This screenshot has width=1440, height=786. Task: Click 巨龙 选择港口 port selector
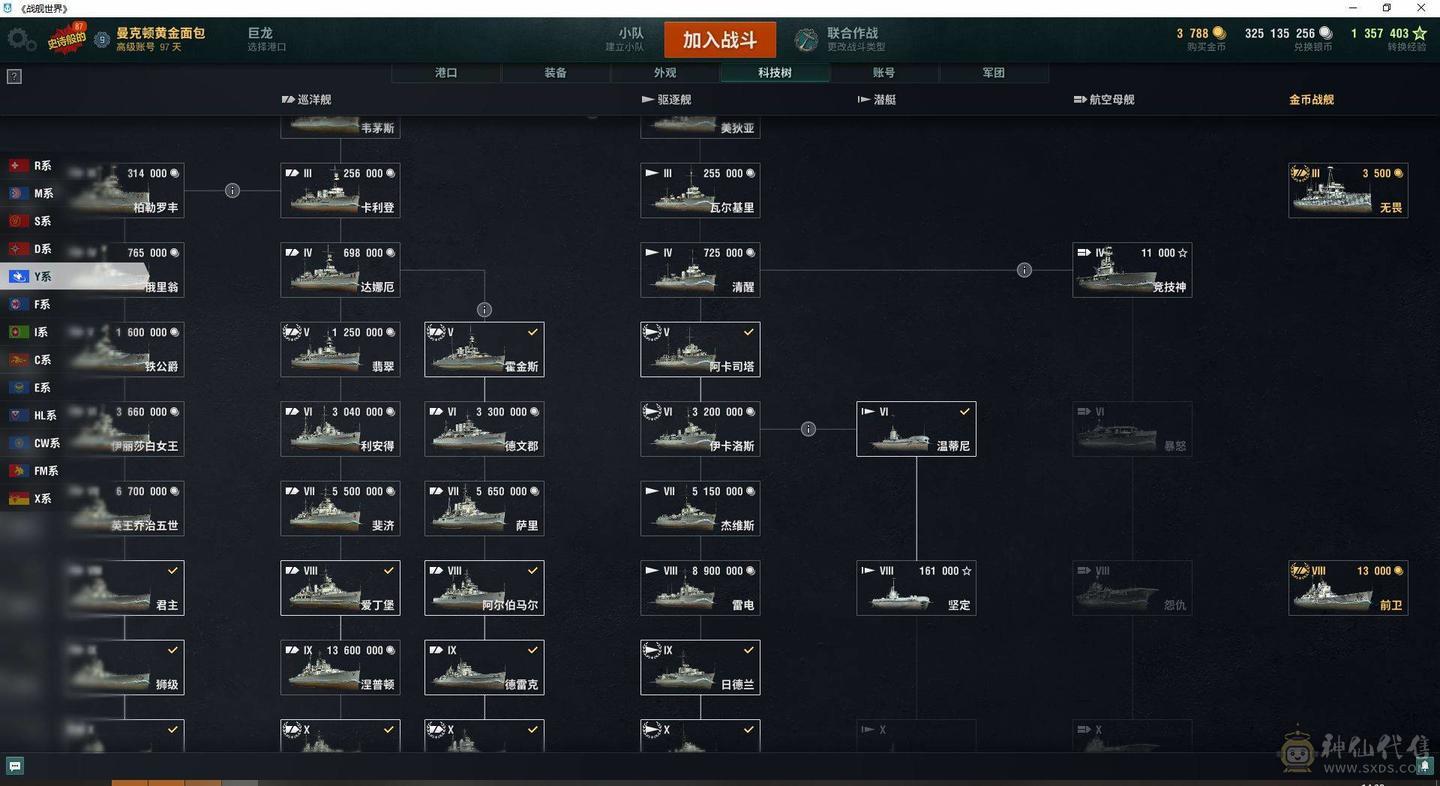pos(267,39)
